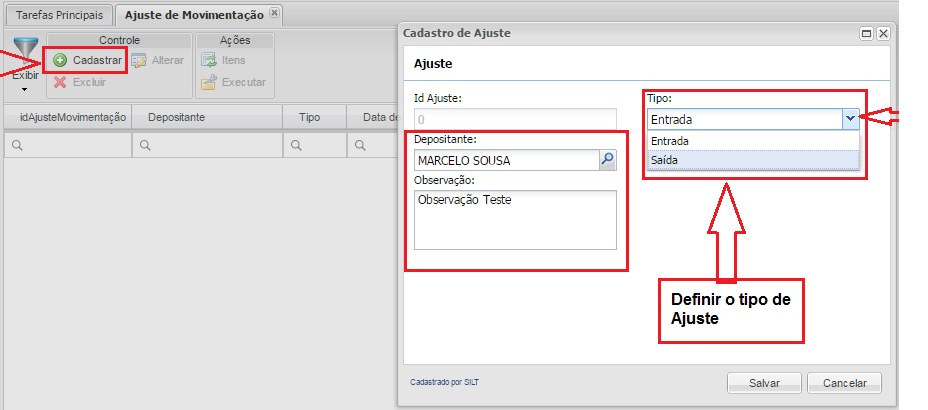Focus the Depositante input field
928x410 pixels.
(x=505, y=159)
